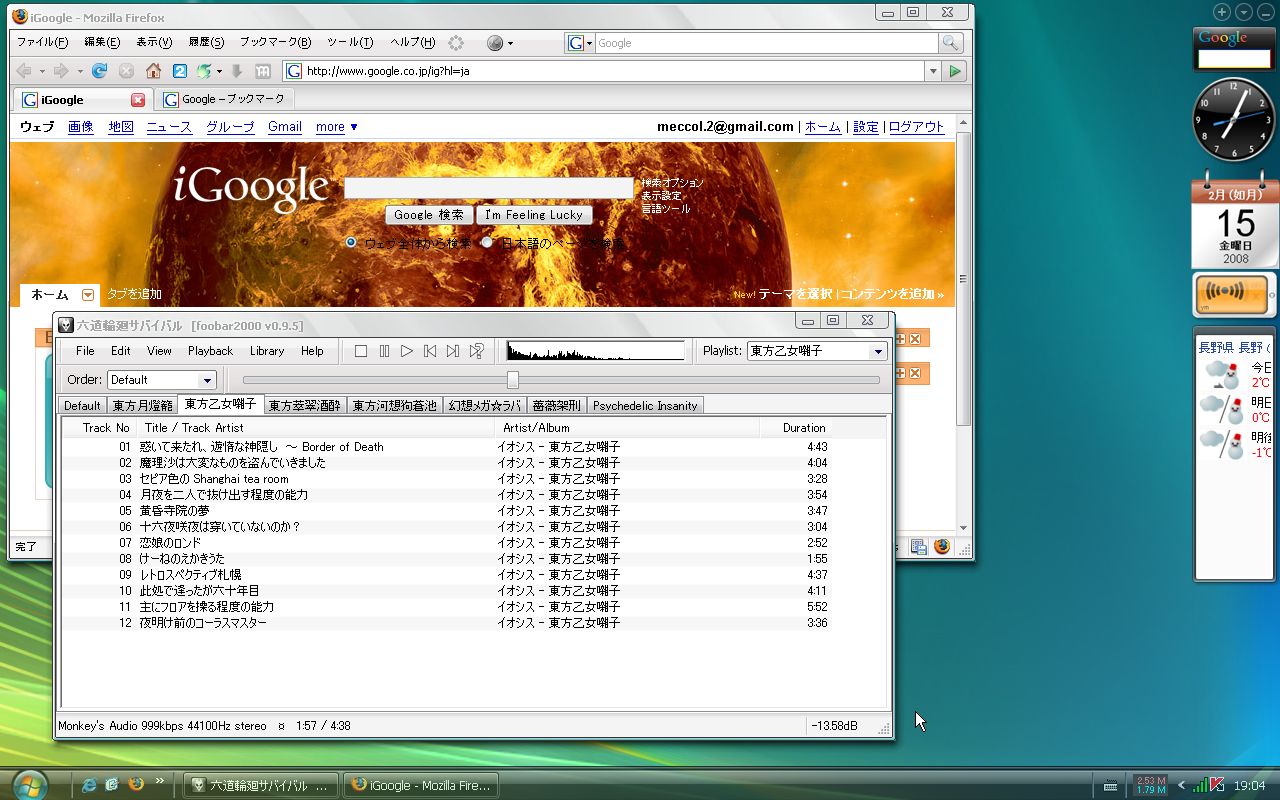Open the Gmail link
The image size is (1280, 800).
tap(285, 127)
